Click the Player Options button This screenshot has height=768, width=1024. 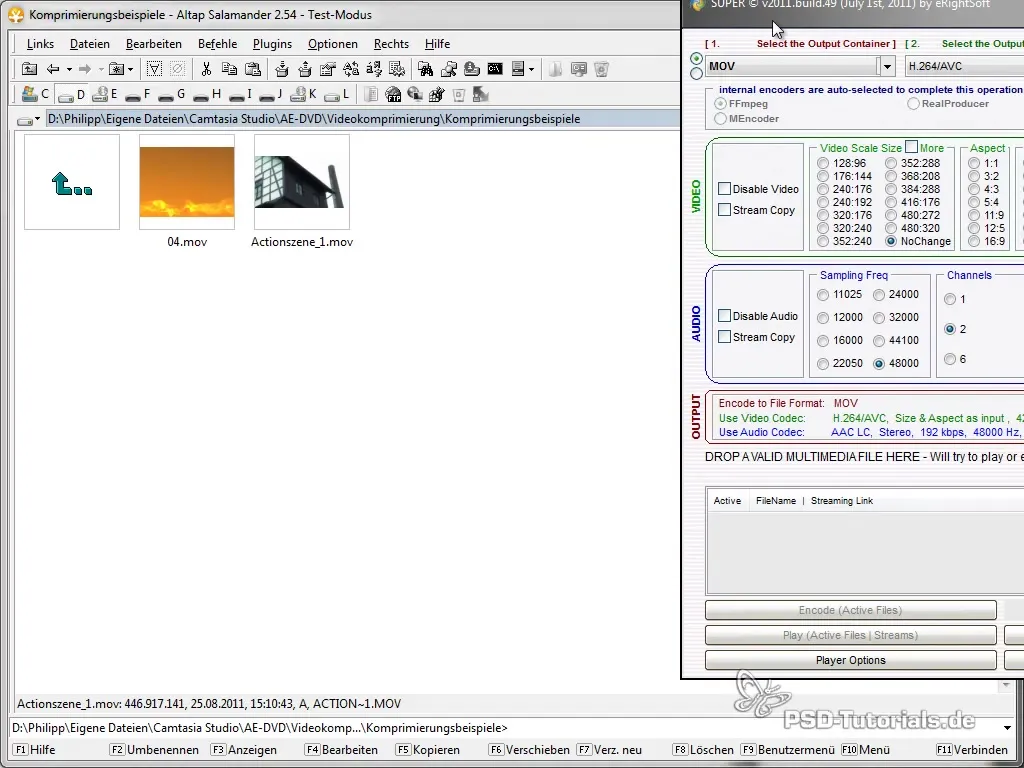click(x=850, y=660)
